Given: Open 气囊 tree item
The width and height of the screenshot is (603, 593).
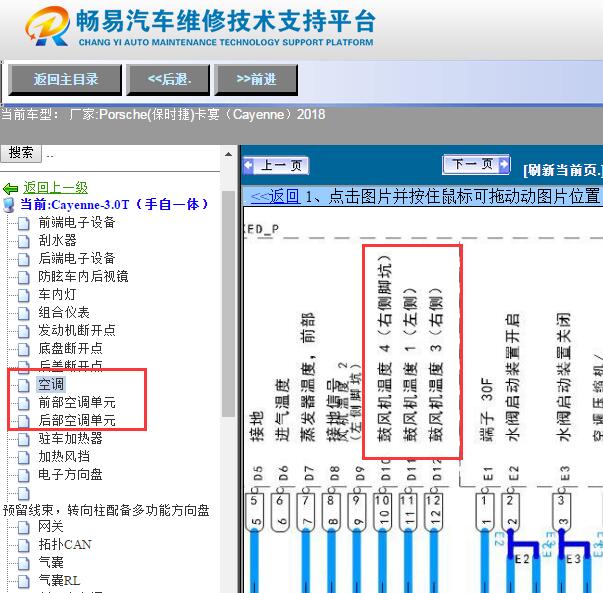Looking at the screenshot, I should point(51,563).
